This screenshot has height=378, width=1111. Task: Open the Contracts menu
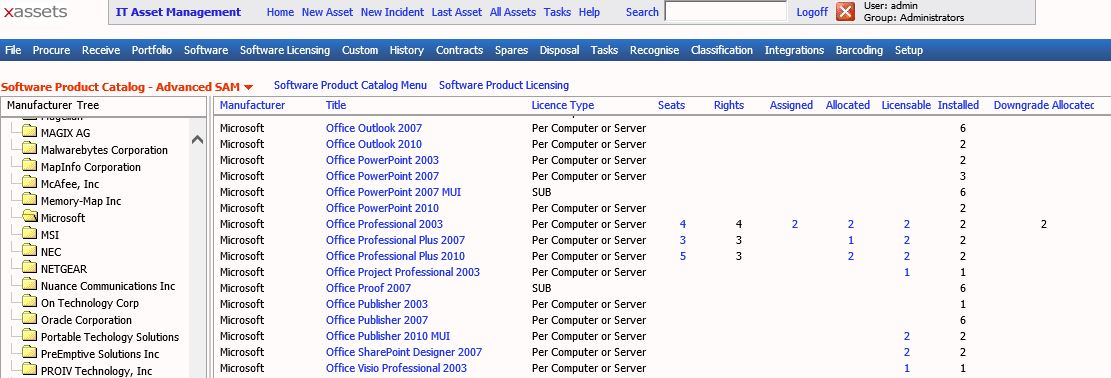coord(459,50)
